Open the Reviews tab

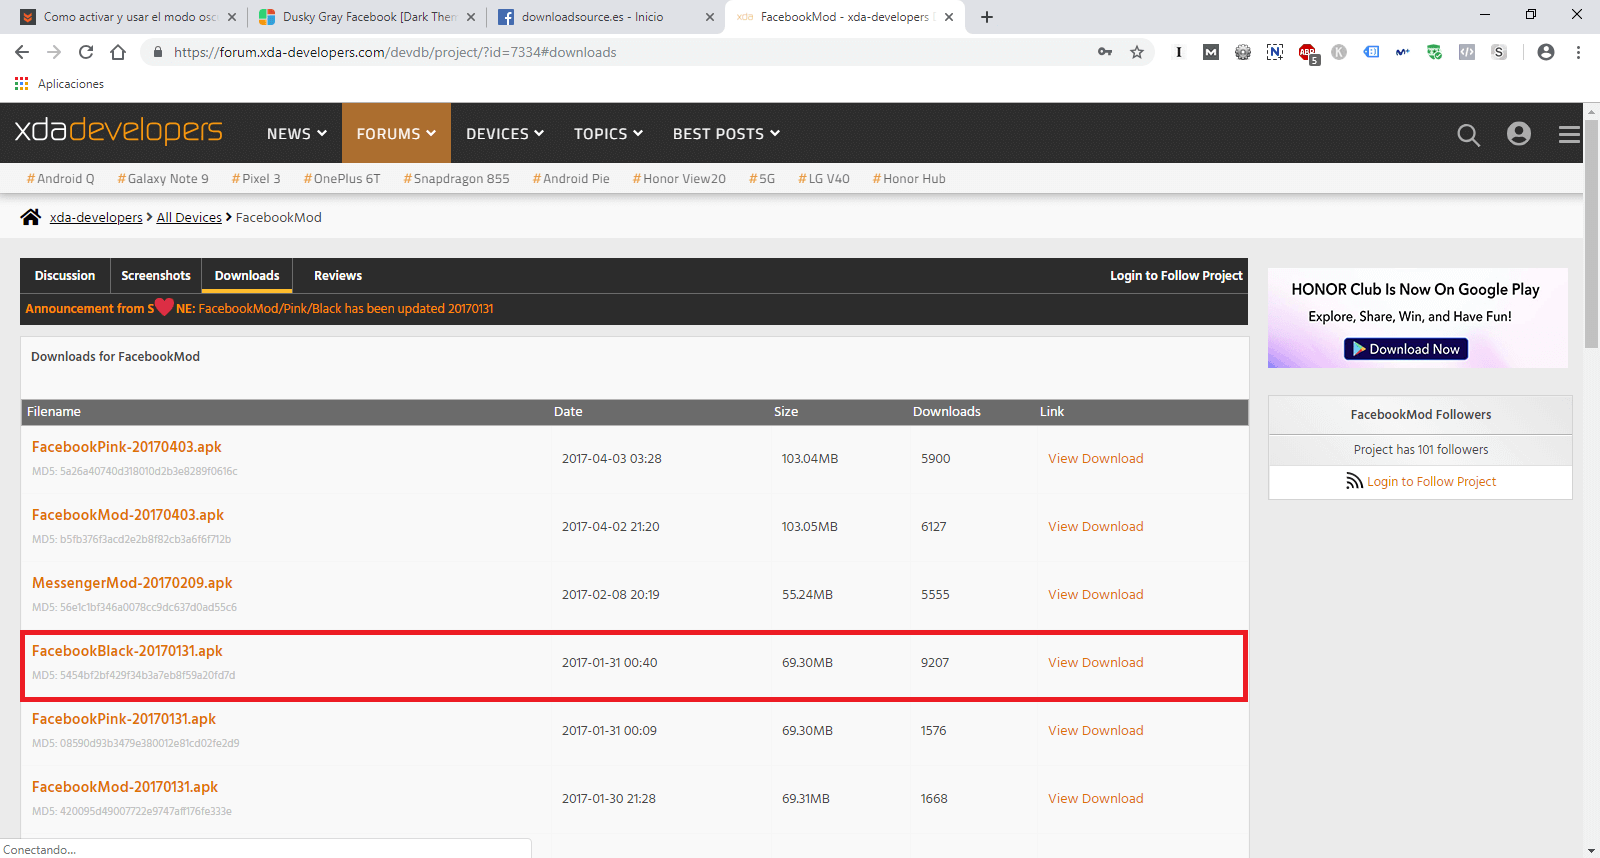click(338, 275)
